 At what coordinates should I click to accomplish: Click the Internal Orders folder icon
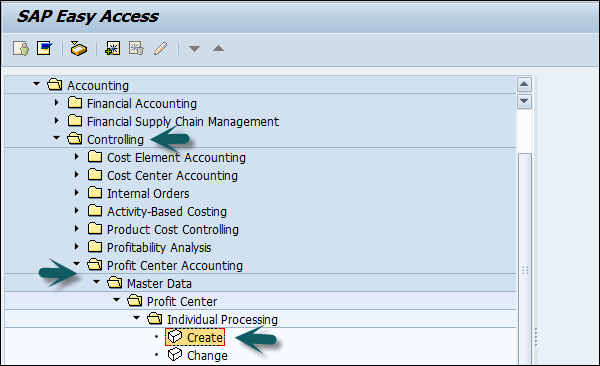(95, 193)
